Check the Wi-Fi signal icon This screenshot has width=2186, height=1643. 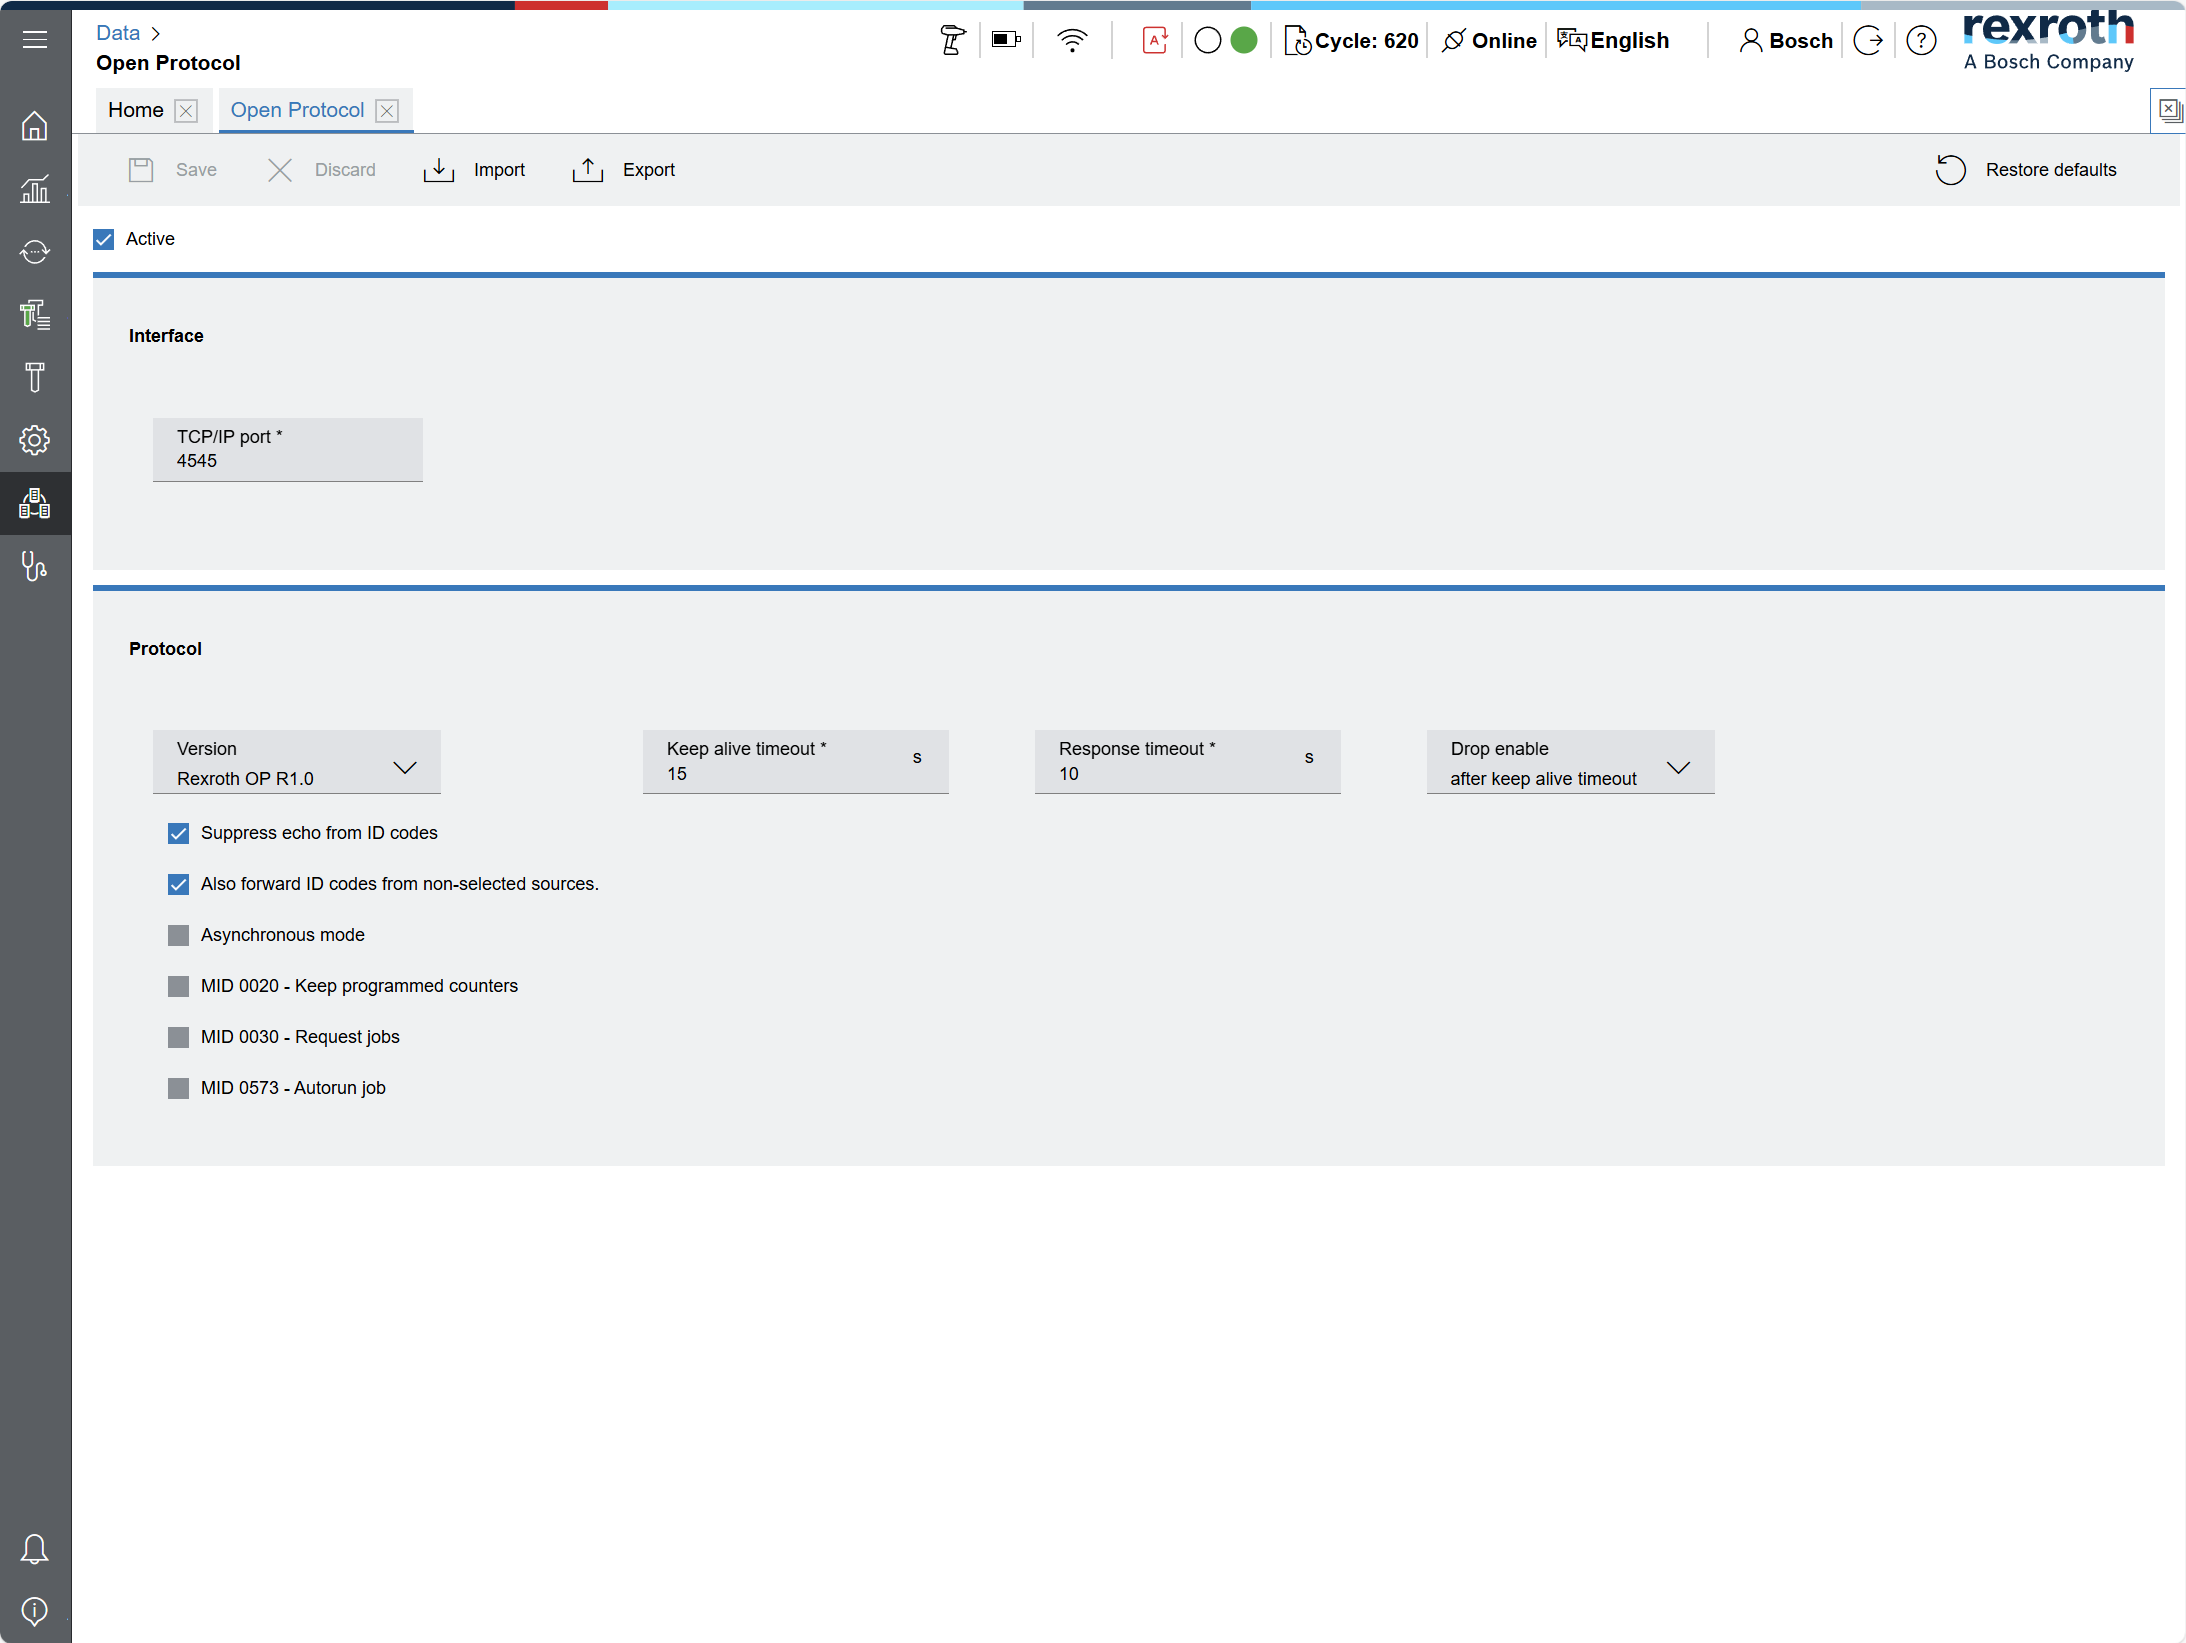click(x=1072, y=41)
